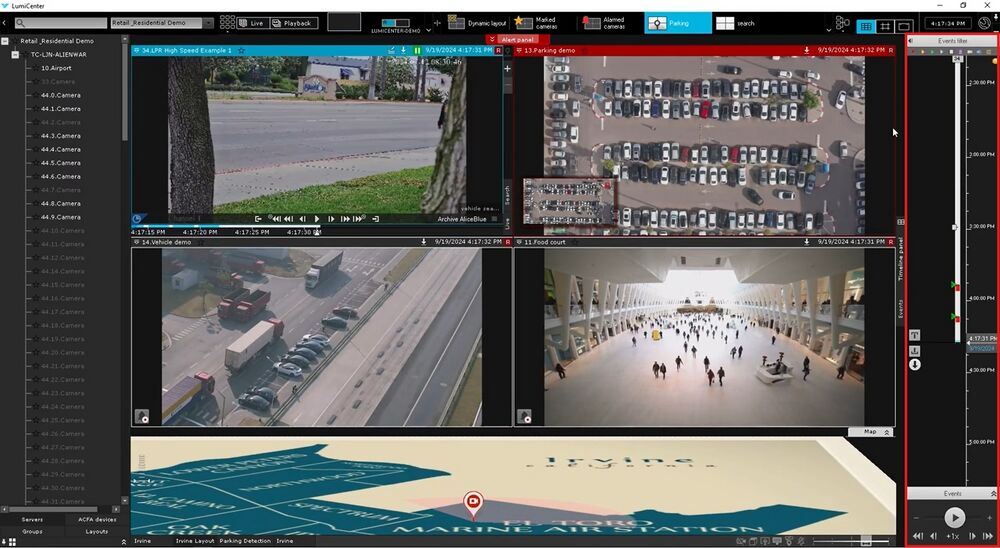Viewport: 1000px width, 548px height.
Task: Play the archive in the LPR tile
Action: [x=317, y=219]
